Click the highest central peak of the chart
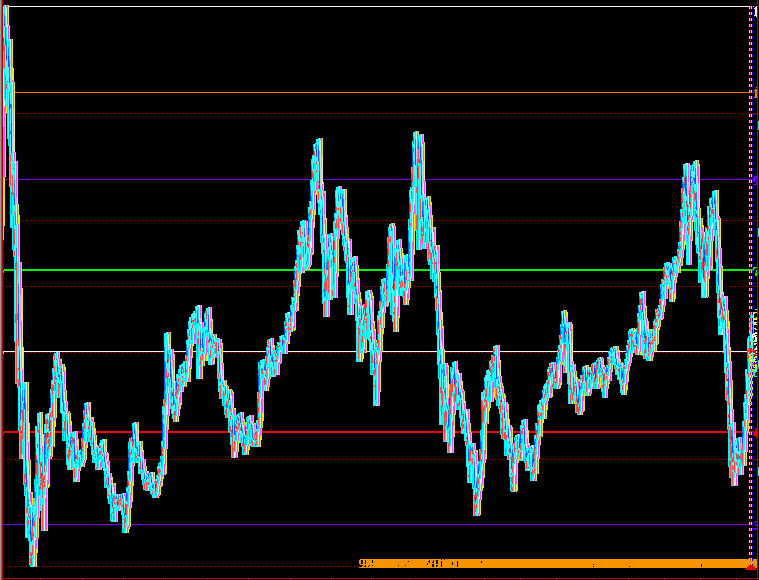The height and width of the screenshot is (580, 759). [417, 135]
